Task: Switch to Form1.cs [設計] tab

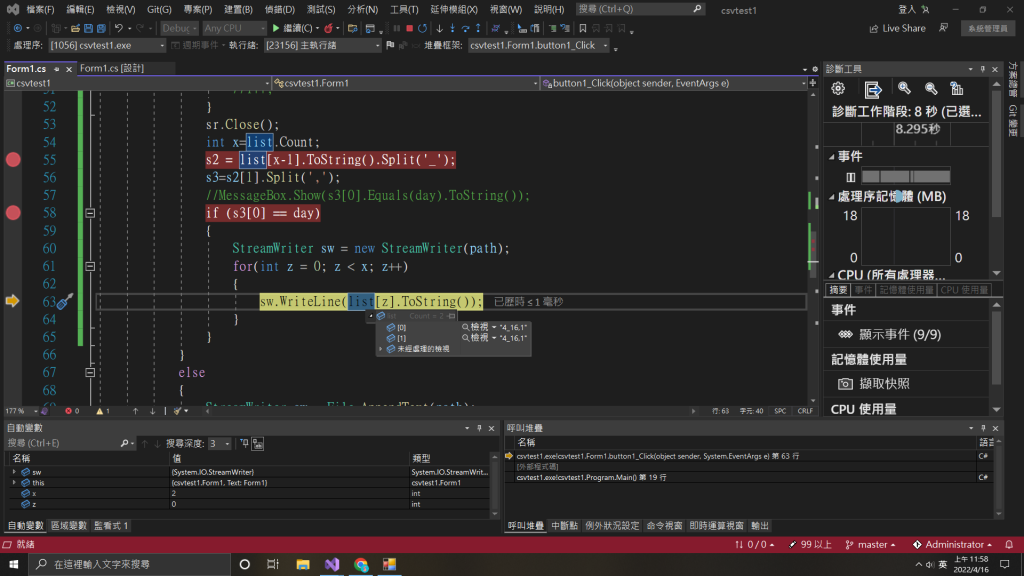Action: coord(112,69)
